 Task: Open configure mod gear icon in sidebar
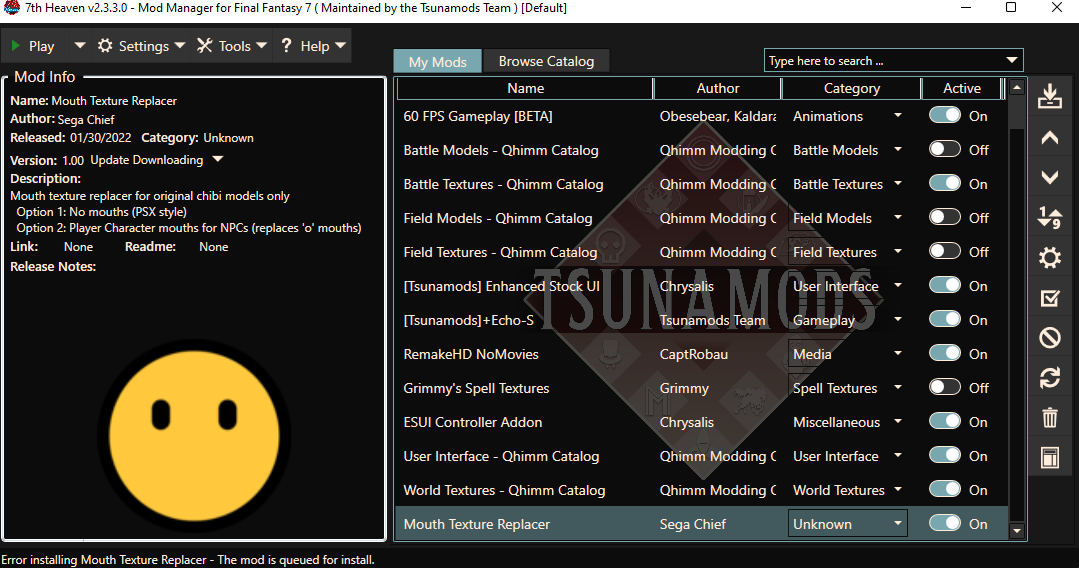(1049, 258)
